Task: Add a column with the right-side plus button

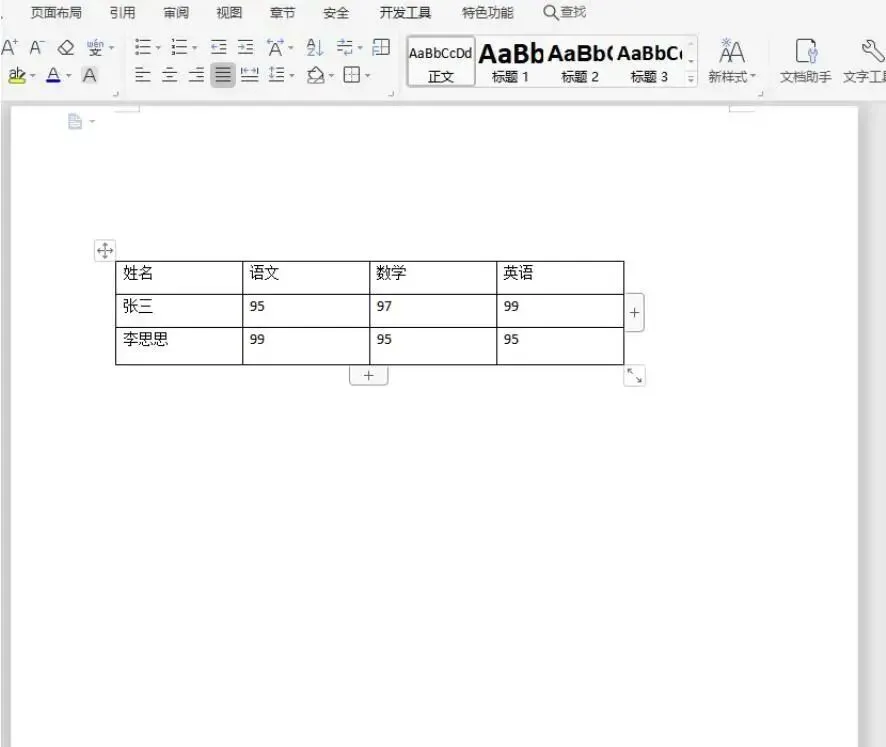Action: (635, 312)
